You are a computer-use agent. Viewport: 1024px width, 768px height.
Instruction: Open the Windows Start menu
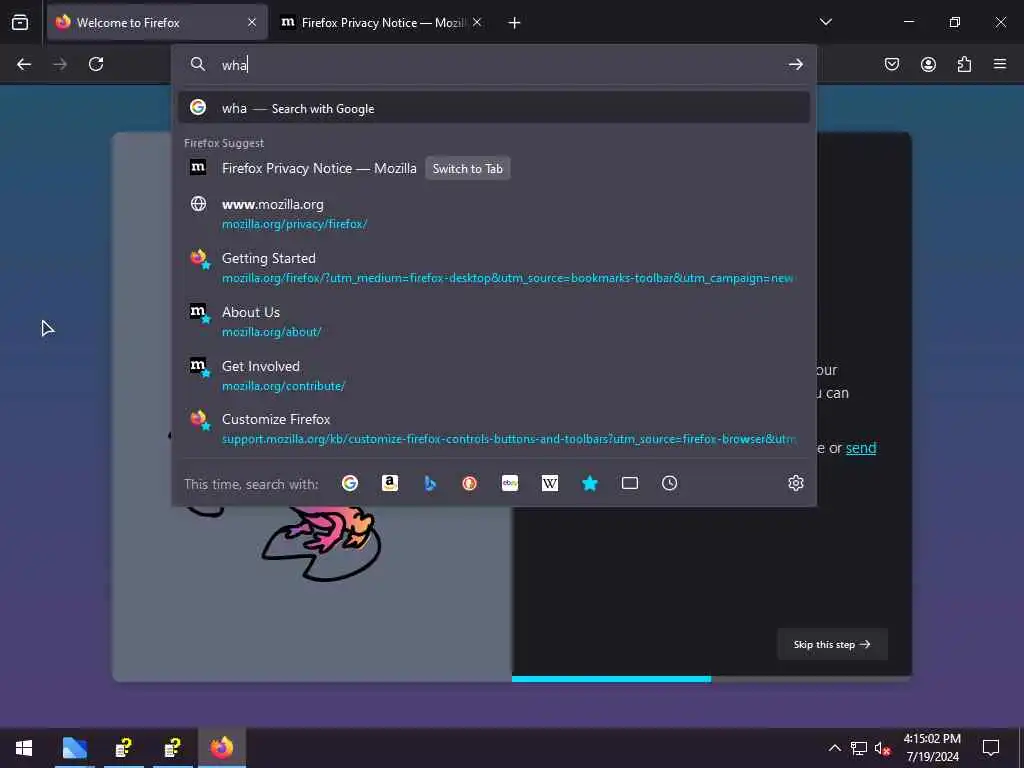[x=24, y=748]
